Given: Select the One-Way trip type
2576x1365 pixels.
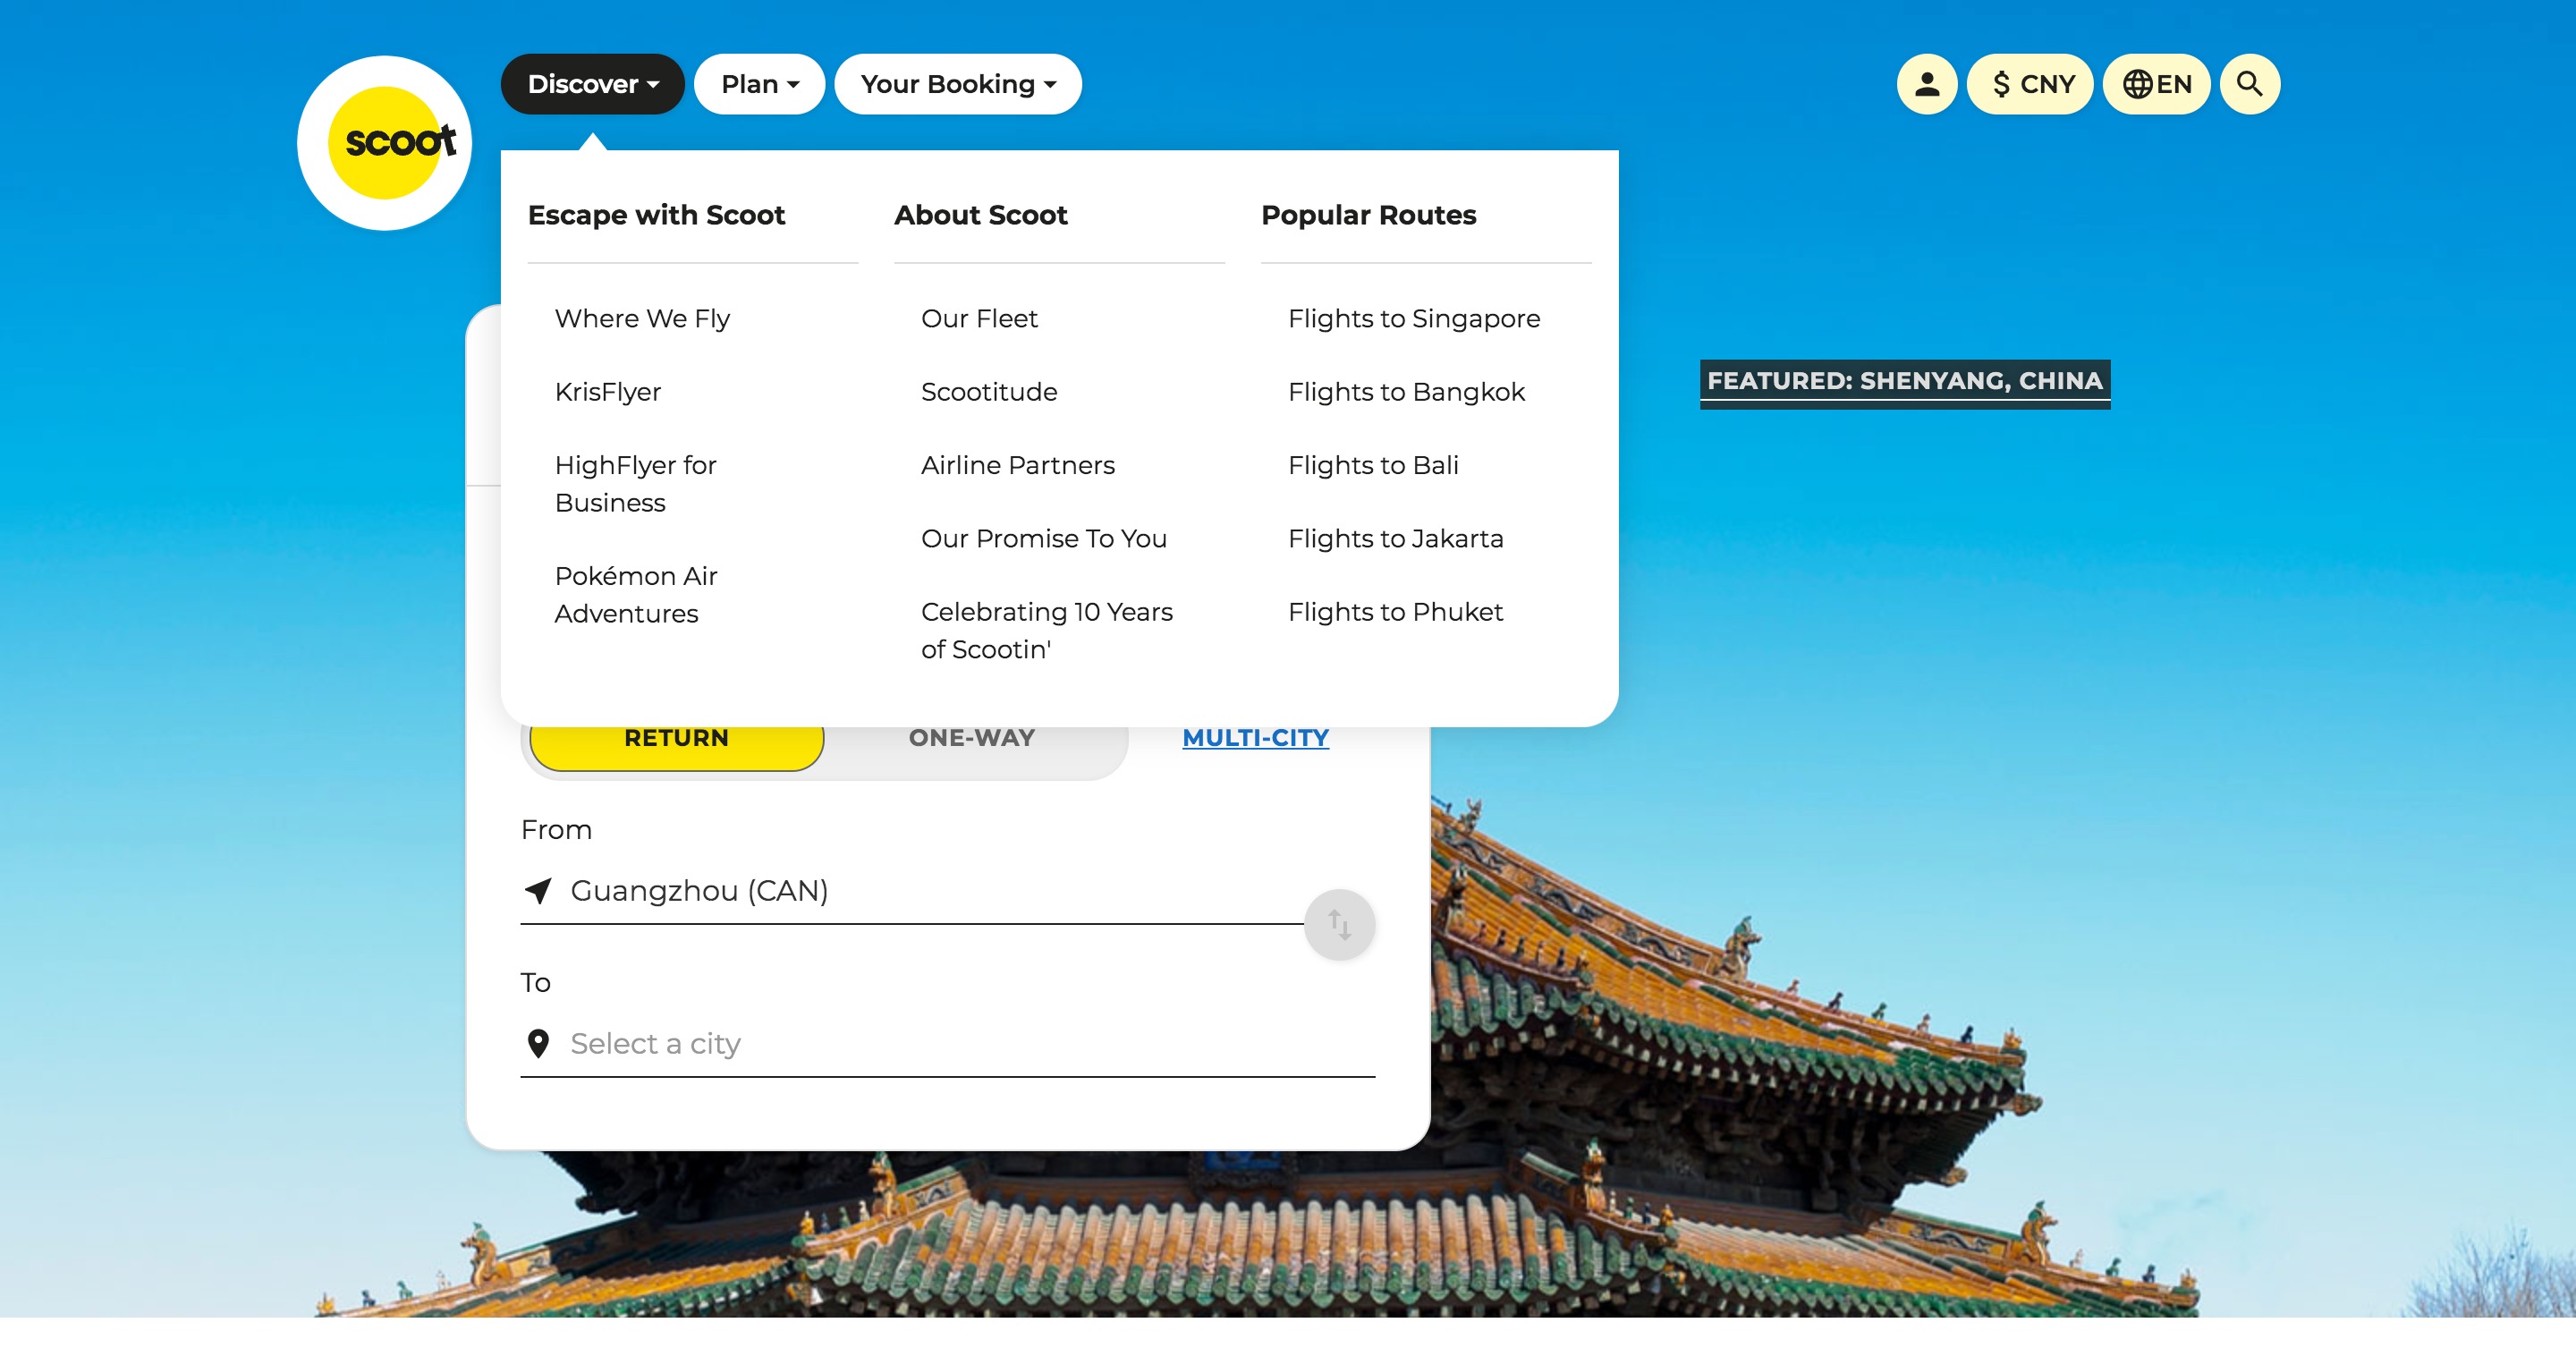Looking at the screenshot, I should [x=972, y=738].
